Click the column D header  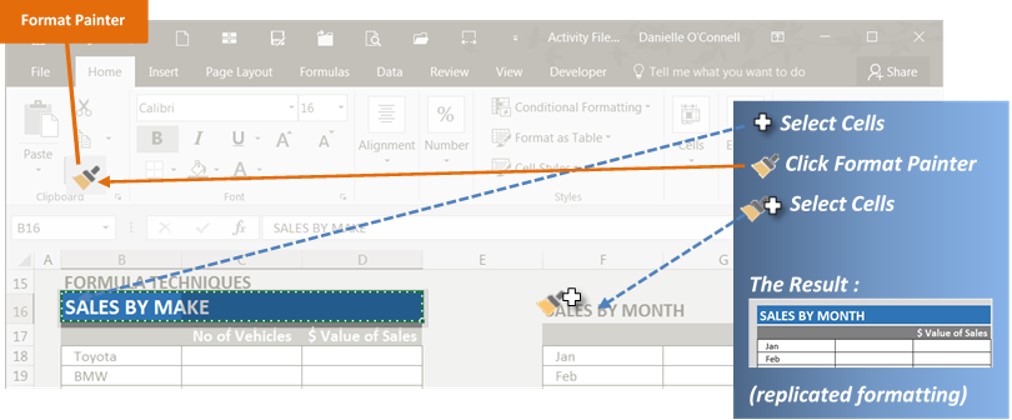click(362, 260)
